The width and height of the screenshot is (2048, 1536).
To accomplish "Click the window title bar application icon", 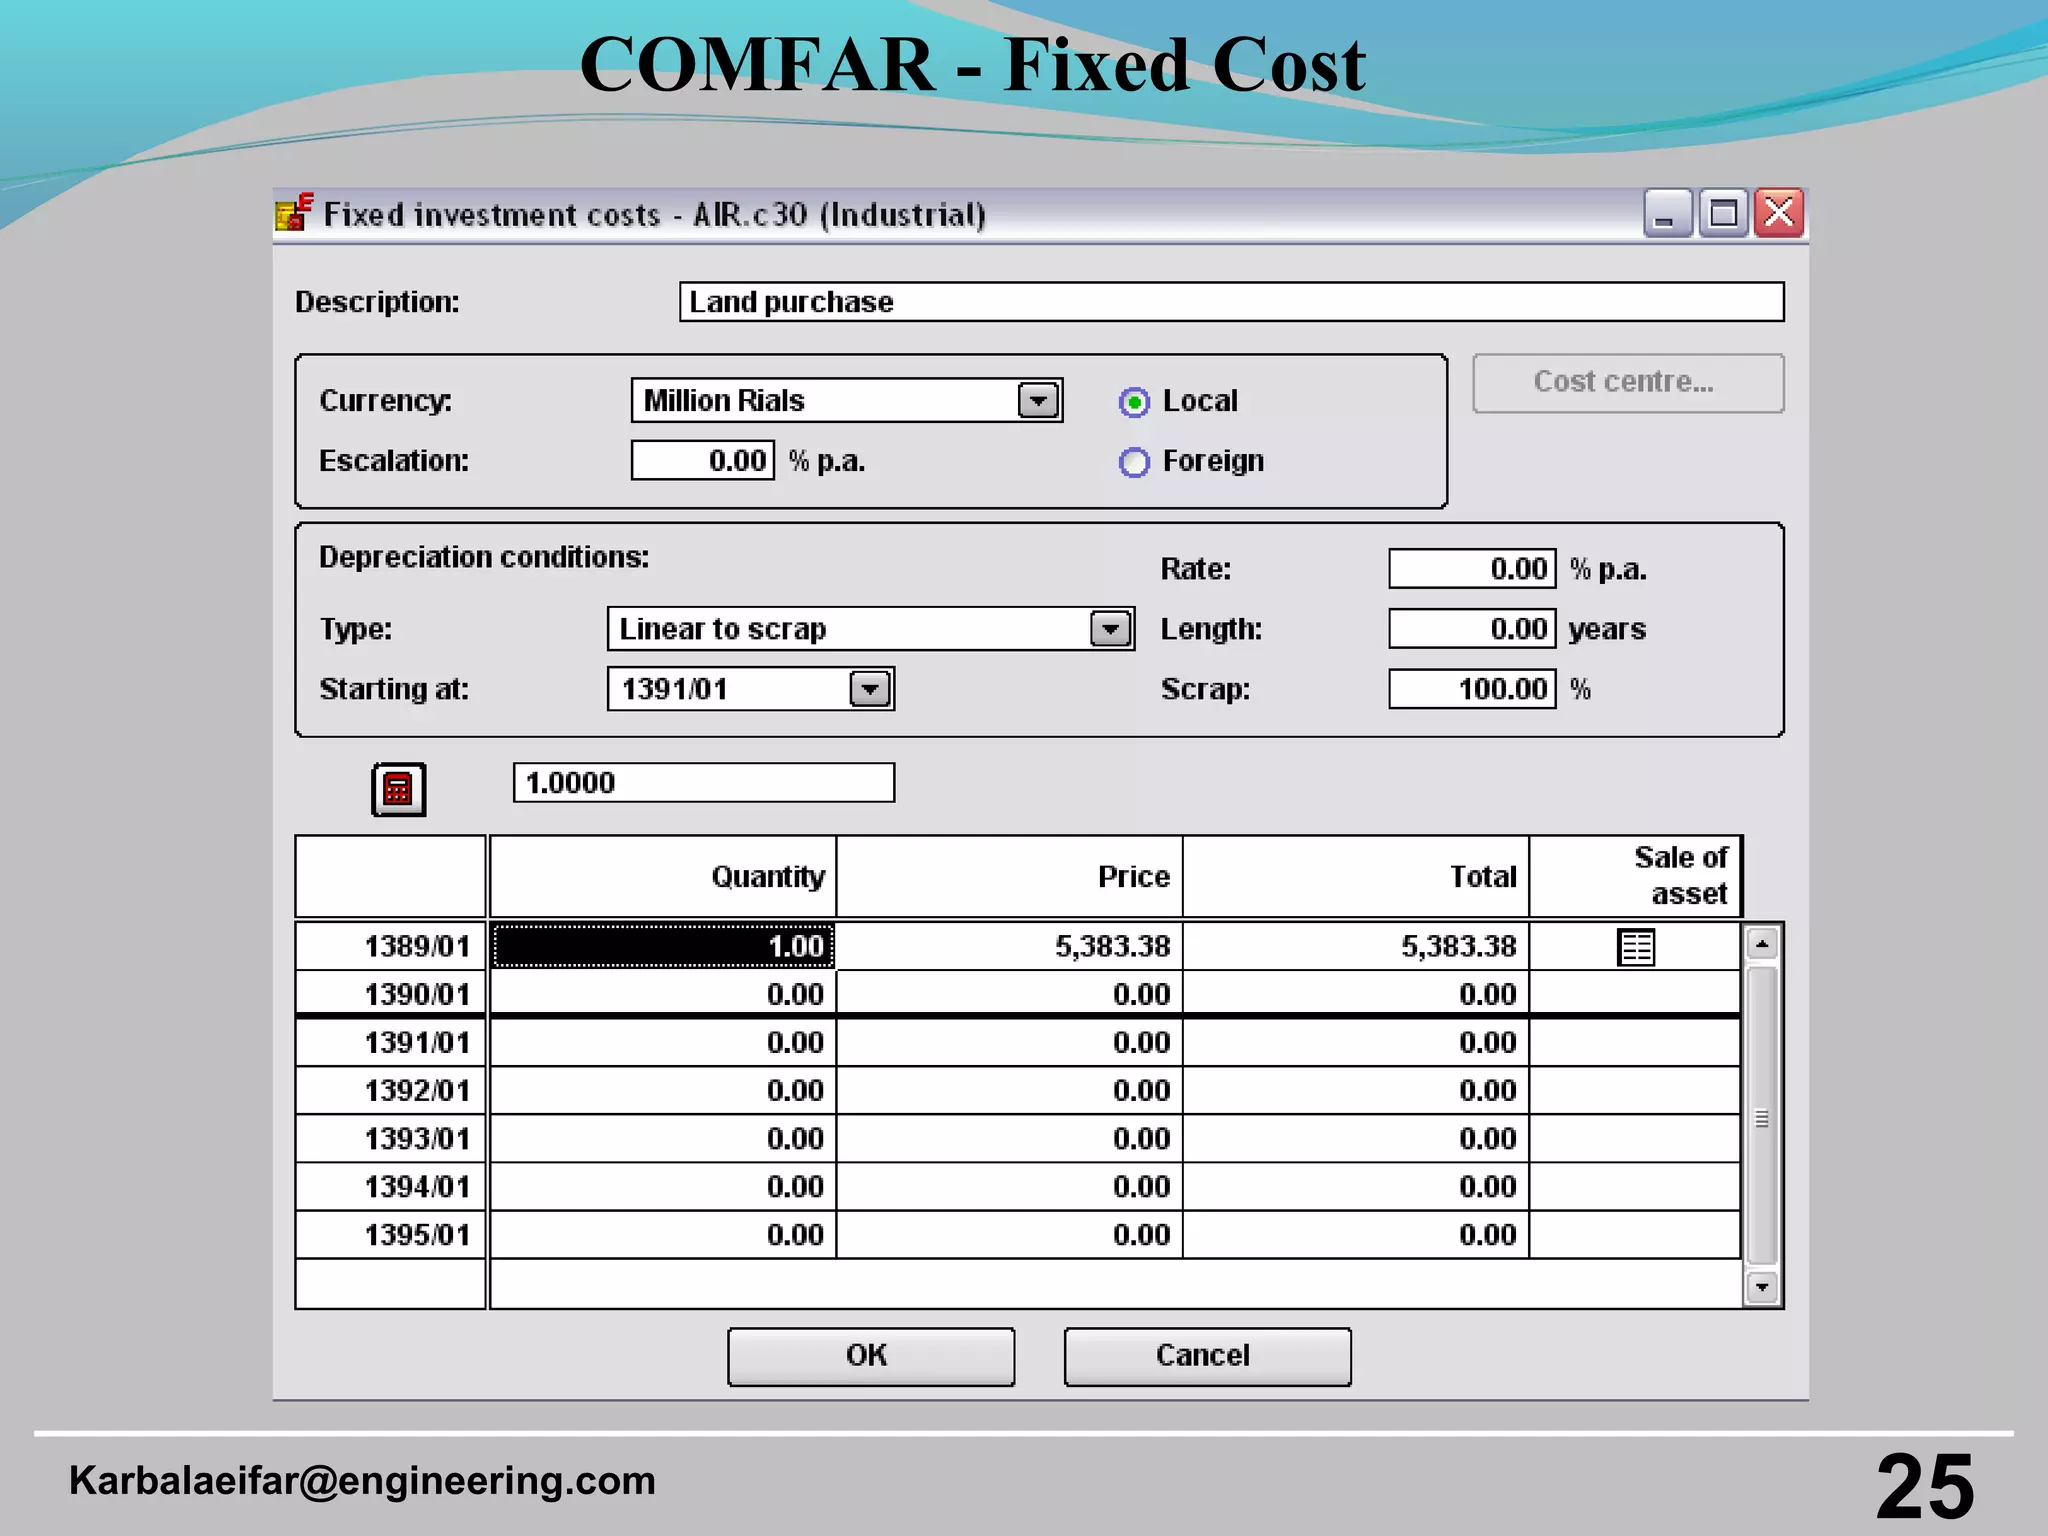I will 294,213.
